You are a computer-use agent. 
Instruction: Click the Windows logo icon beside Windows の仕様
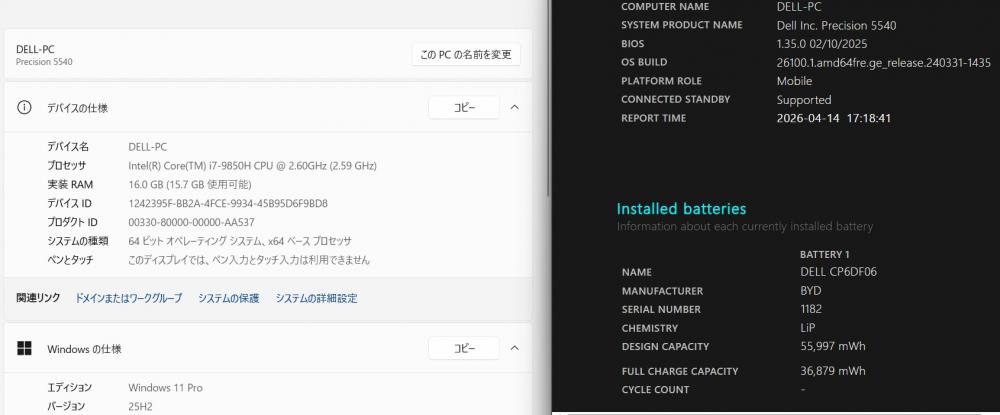(24, 349)
